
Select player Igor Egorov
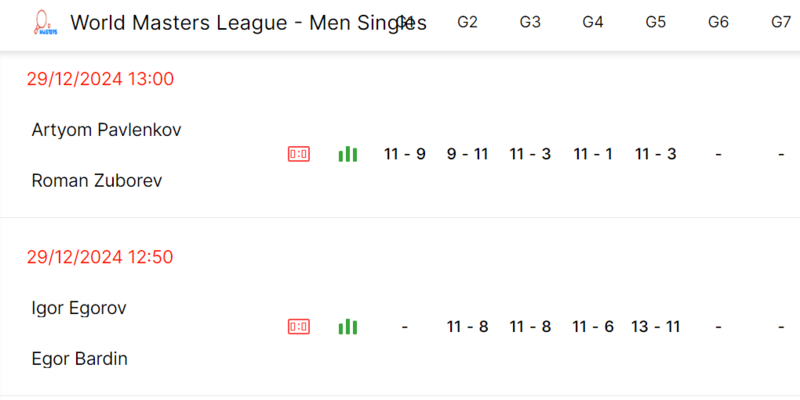pyautogui.click(x=79, y=308)
